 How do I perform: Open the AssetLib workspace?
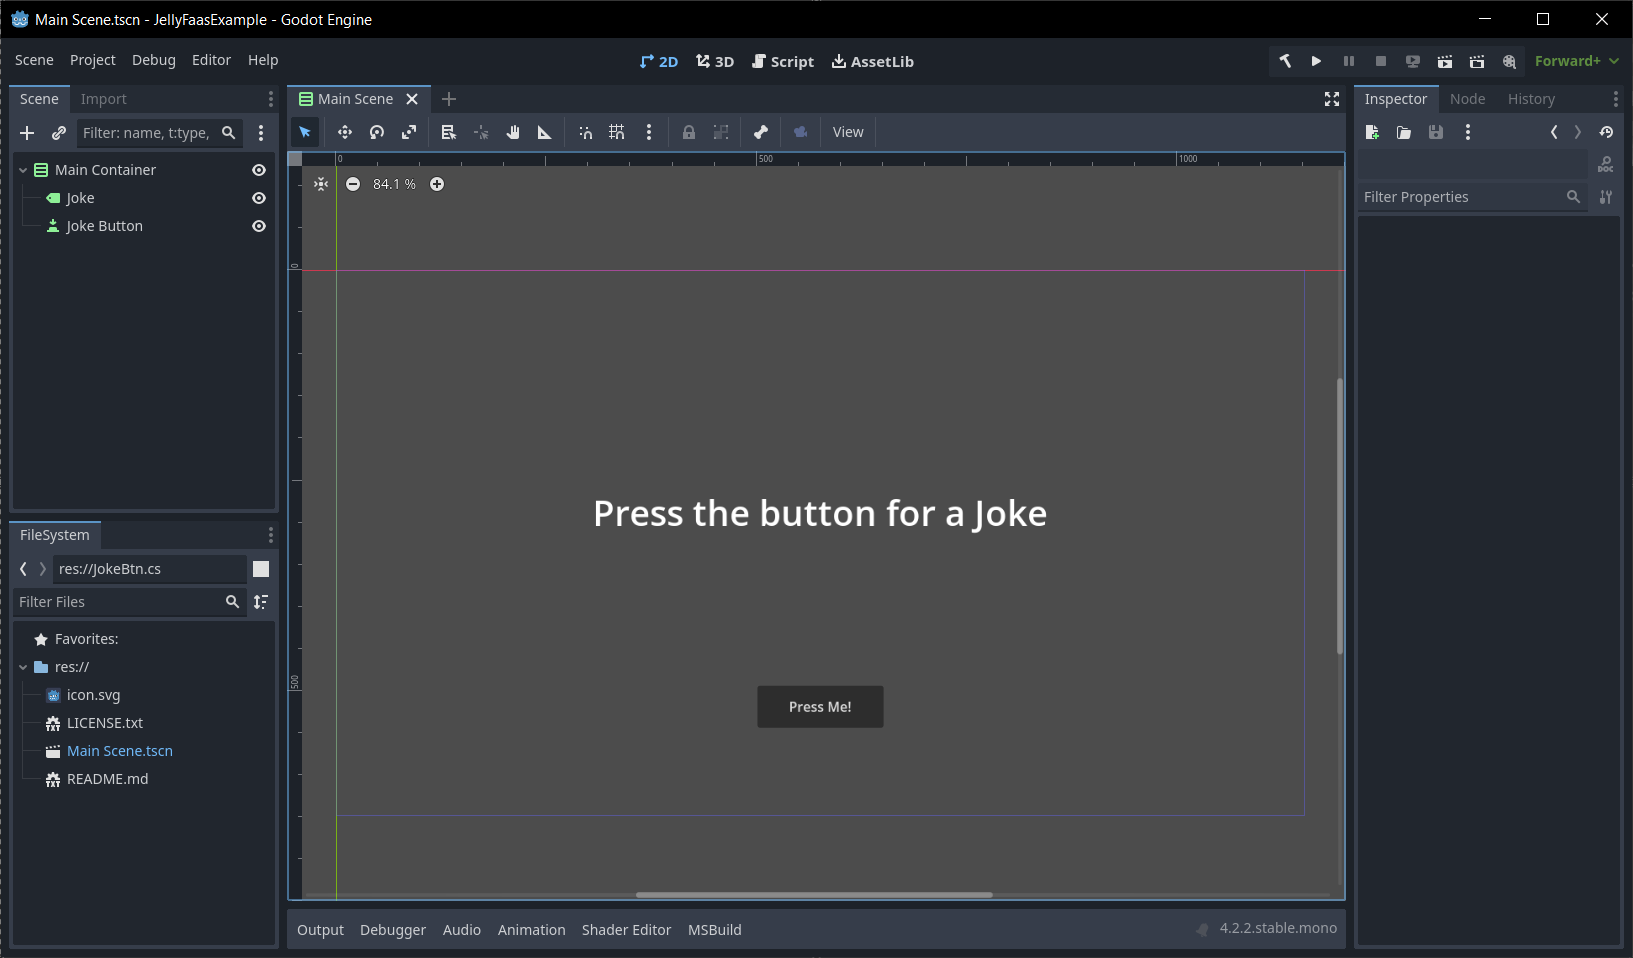pos(873,61)
